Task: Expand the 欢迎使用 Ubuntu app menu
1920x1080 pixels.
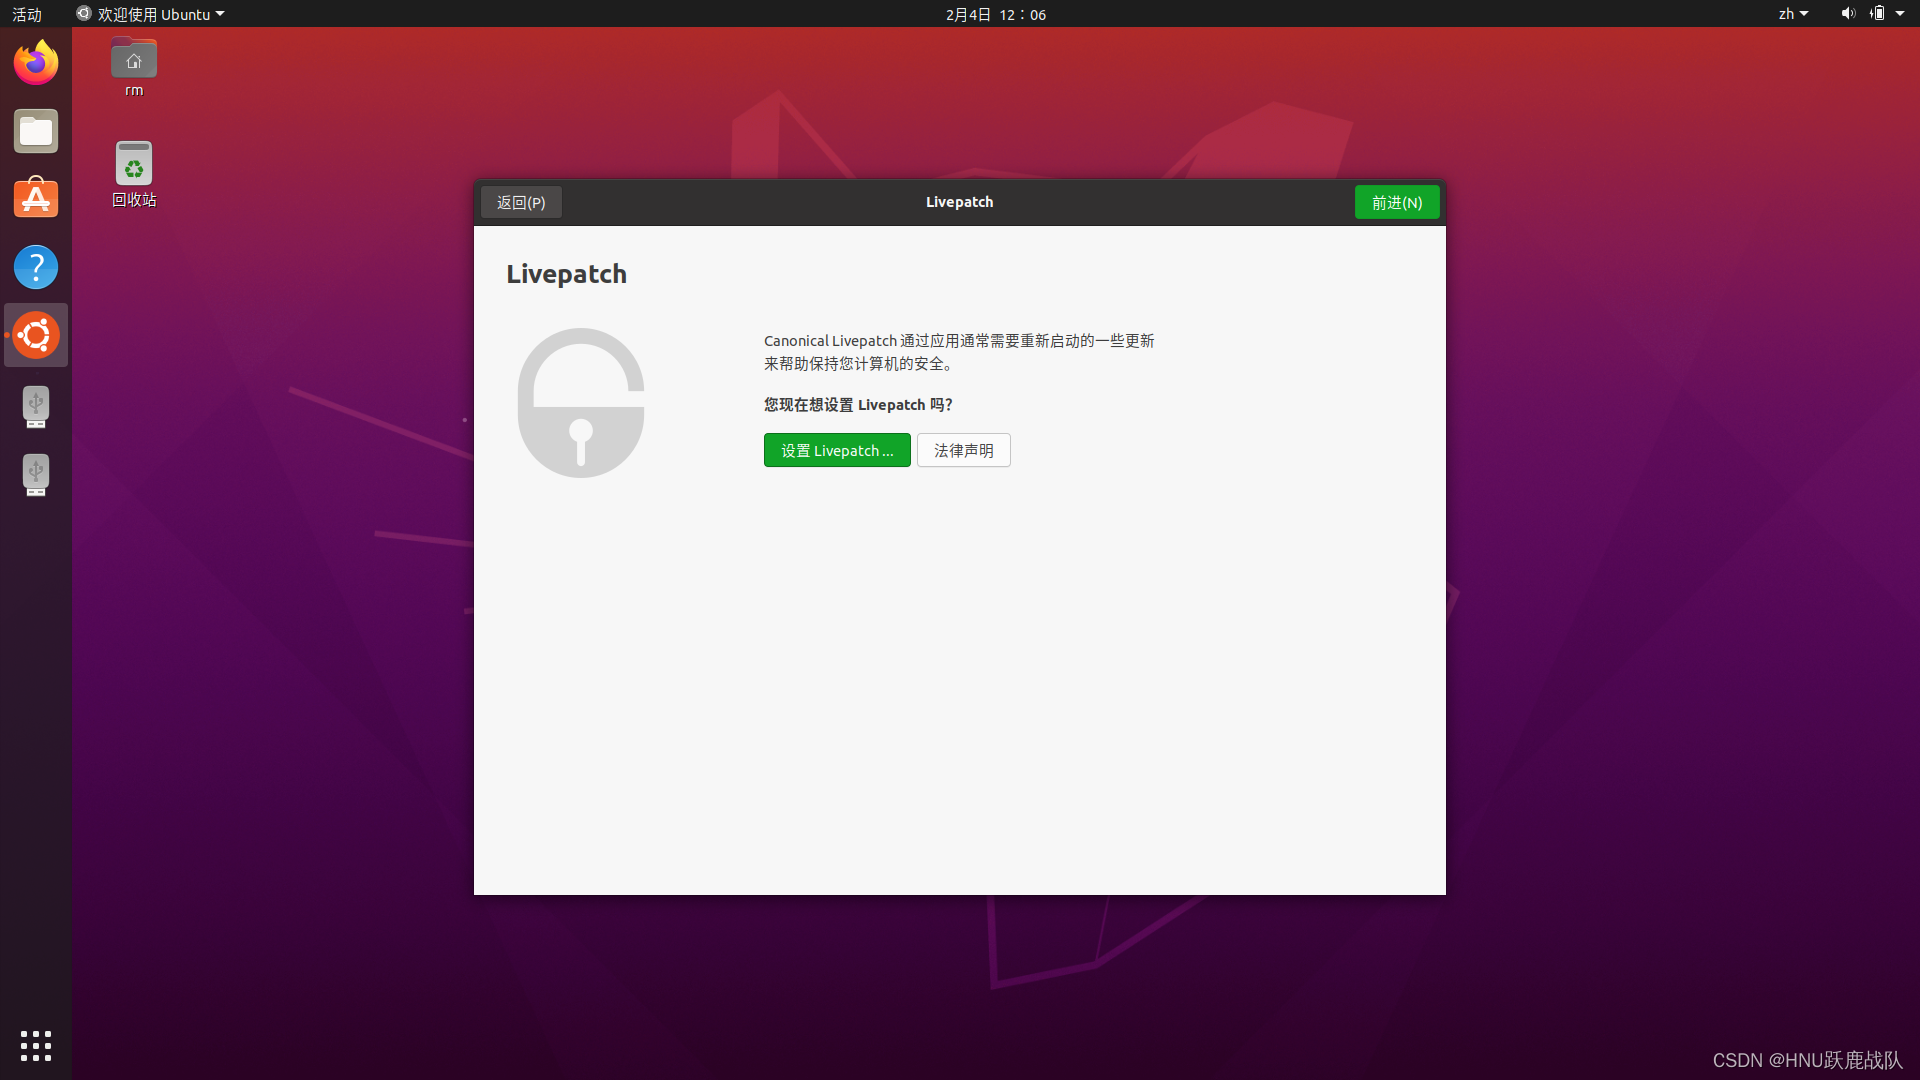Action: click(152, 14)
